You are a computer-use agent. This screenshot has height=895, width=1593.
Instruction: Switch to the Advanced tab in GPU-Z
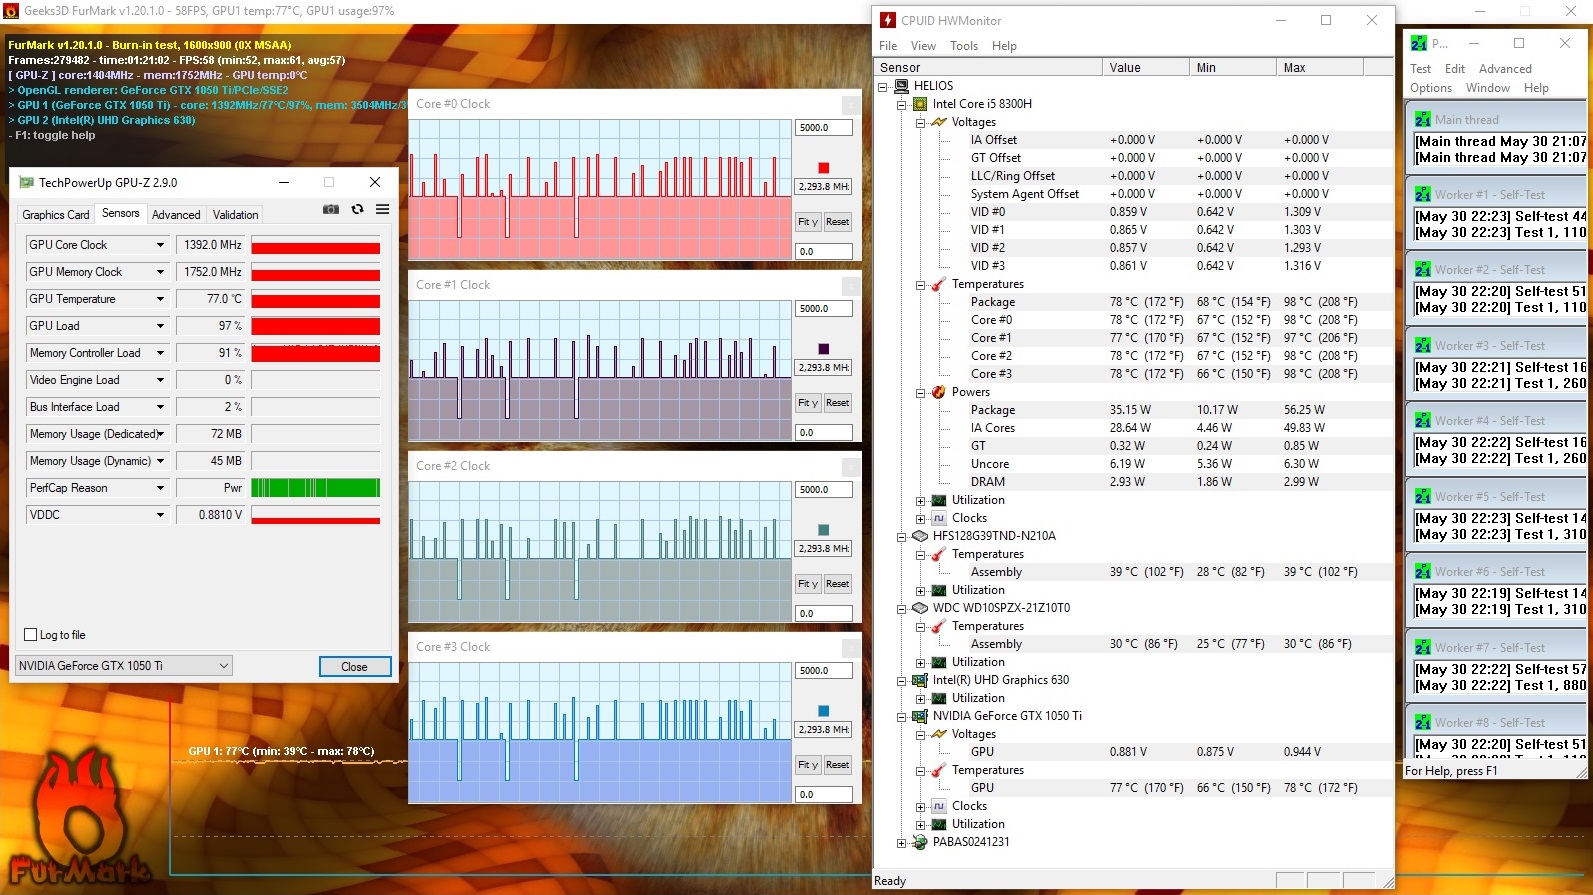[x=176, y=215]
